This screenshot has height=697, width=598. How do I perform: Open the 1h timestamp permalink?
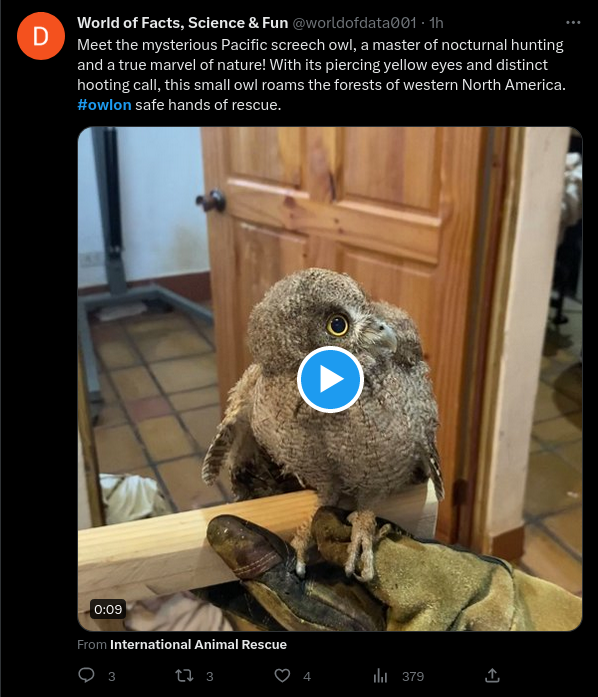436,23
